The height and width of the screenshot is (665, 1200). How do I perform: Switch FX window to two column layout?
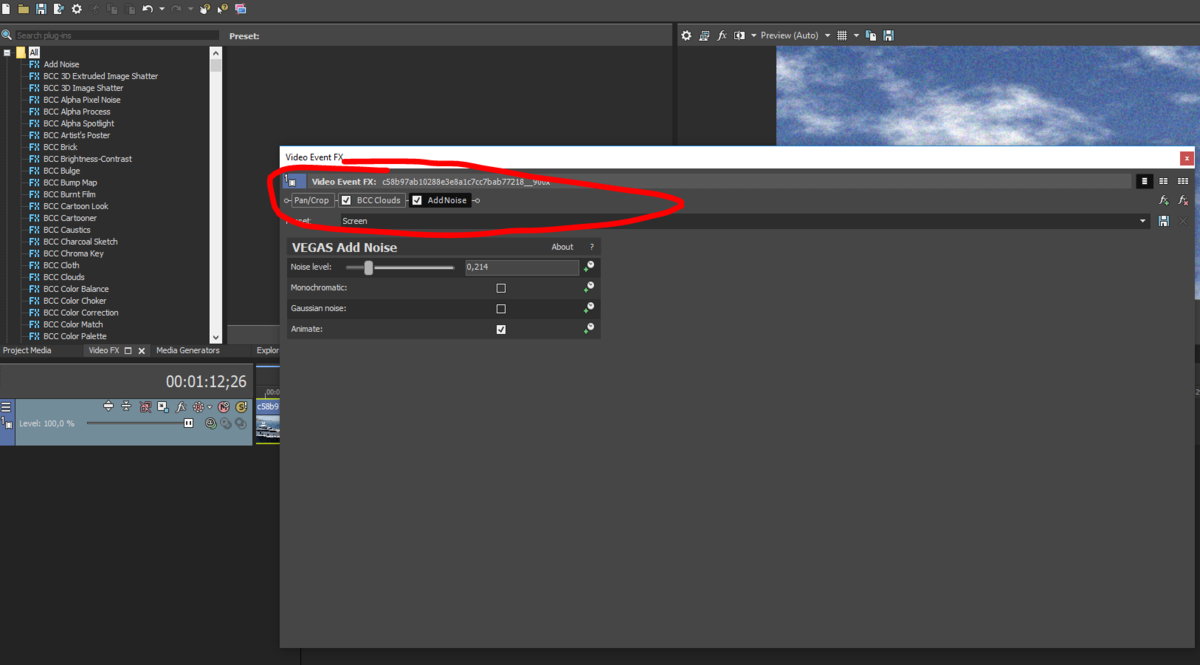(x=1164, y=181)
